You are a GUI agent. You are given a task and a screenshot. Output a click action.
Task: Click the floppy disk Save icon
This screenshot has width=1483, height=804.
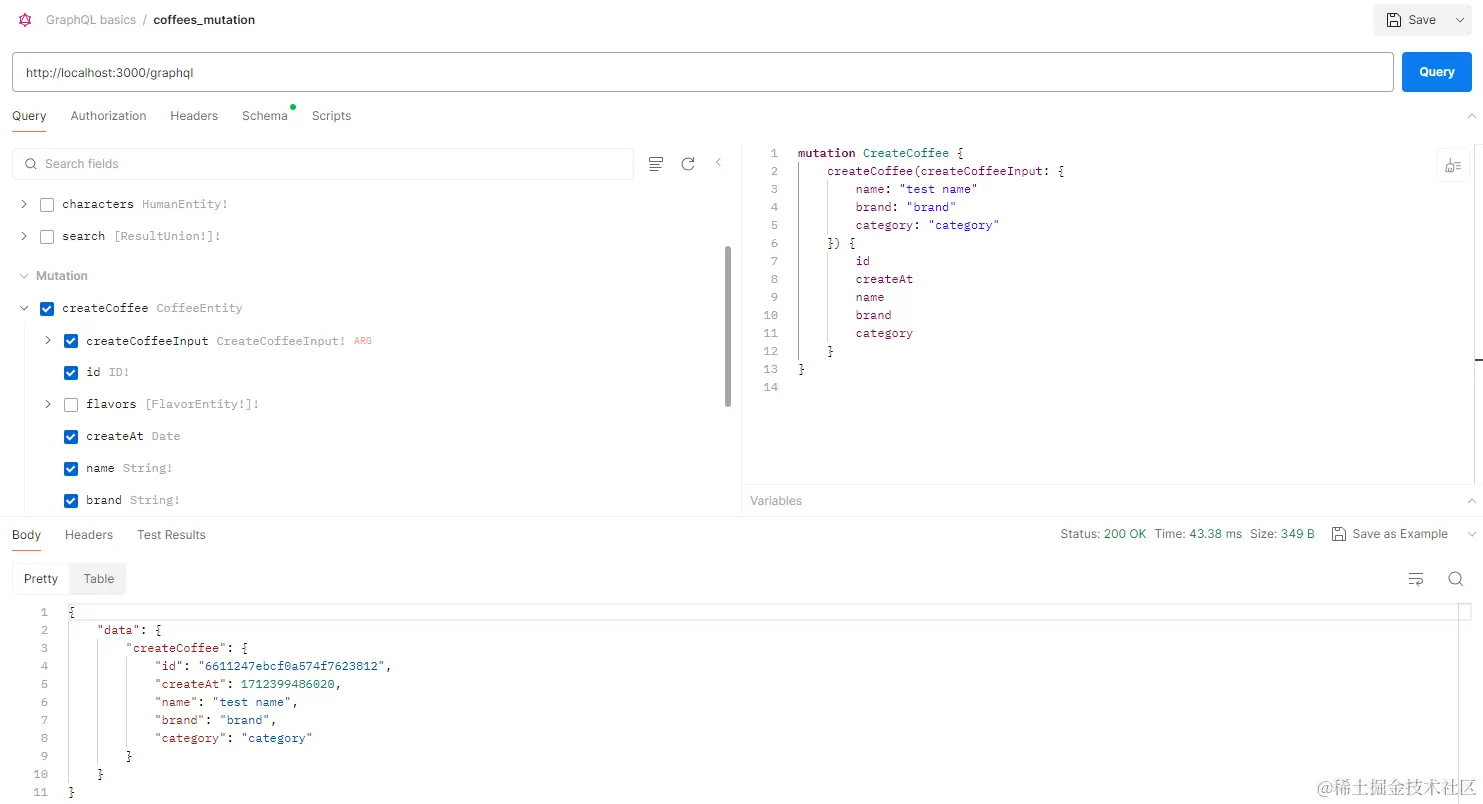[1394, 20]
